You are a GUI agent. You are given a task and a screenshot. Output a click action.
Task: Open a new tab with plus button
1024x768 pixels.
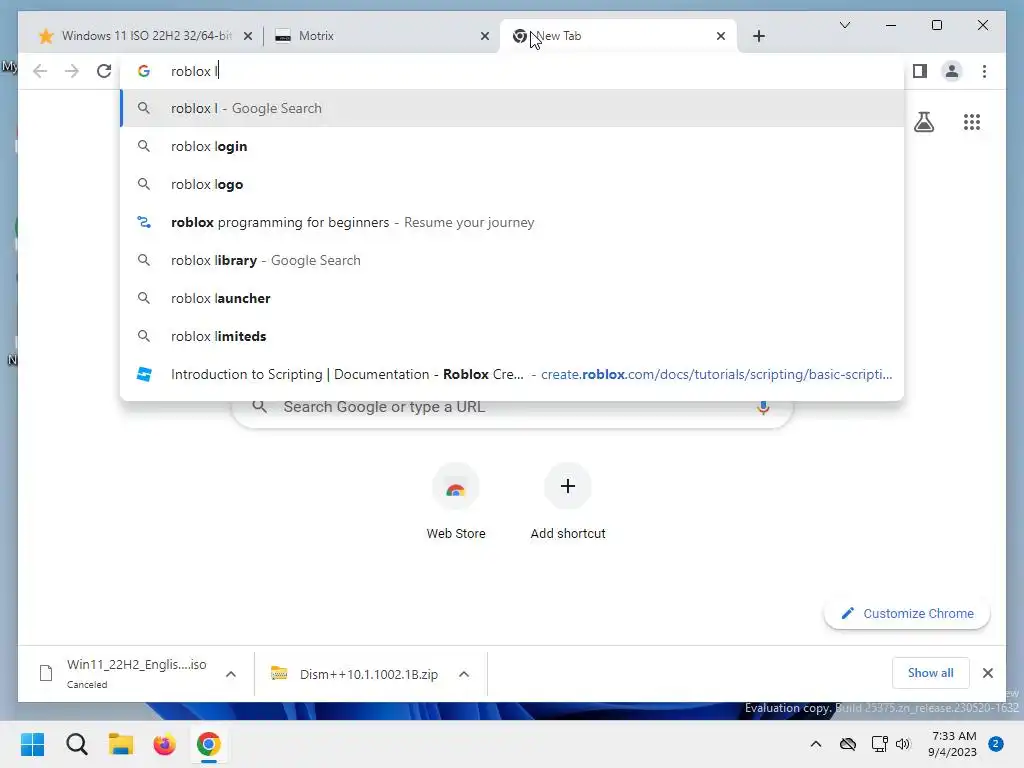758,36
